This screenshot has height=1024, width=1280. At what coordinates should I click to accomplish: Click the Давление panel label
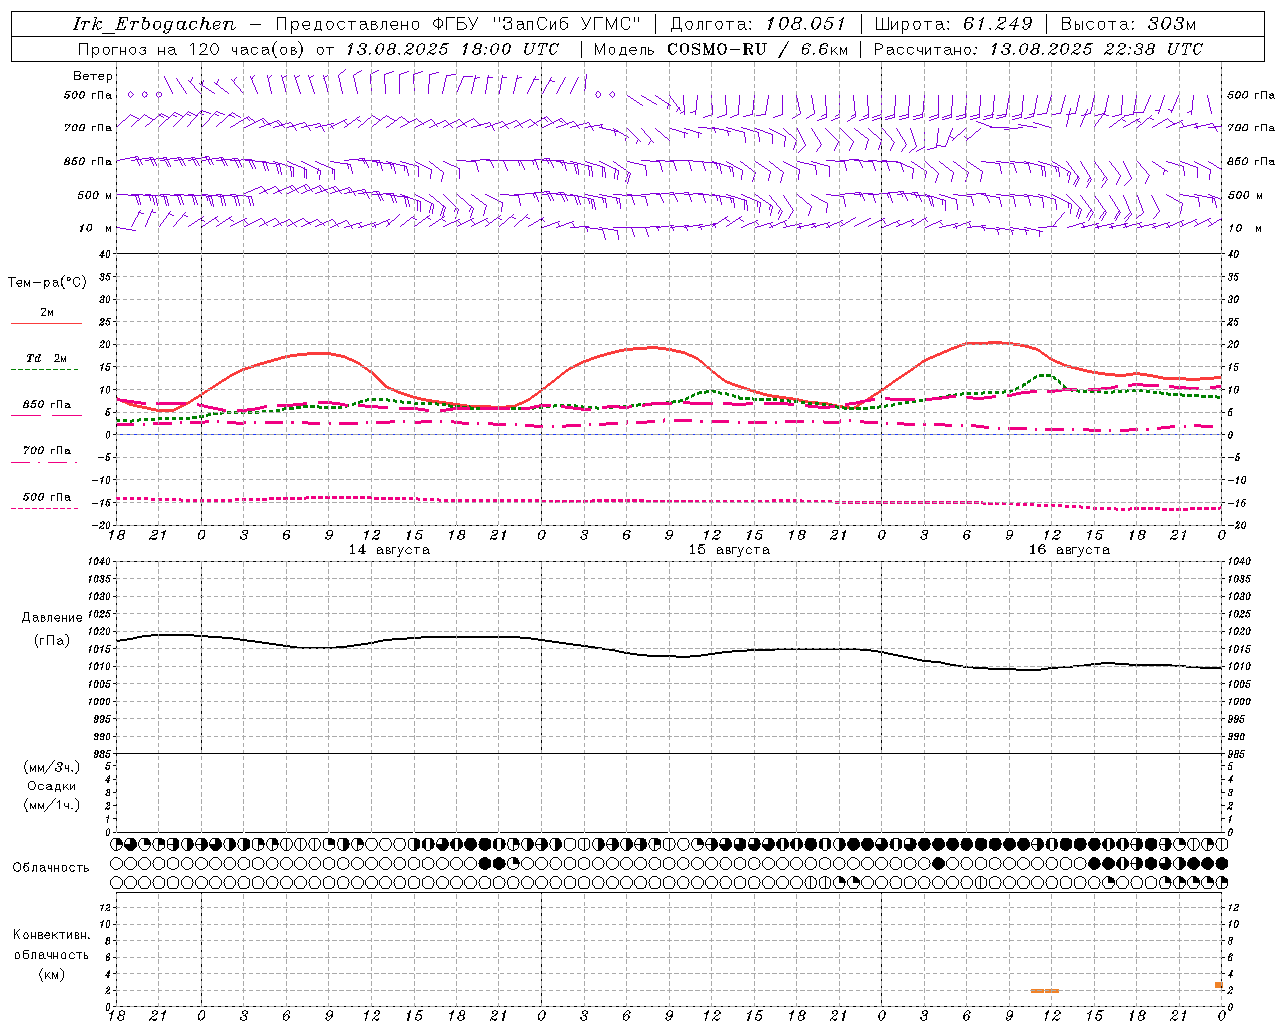pos(52,618)
